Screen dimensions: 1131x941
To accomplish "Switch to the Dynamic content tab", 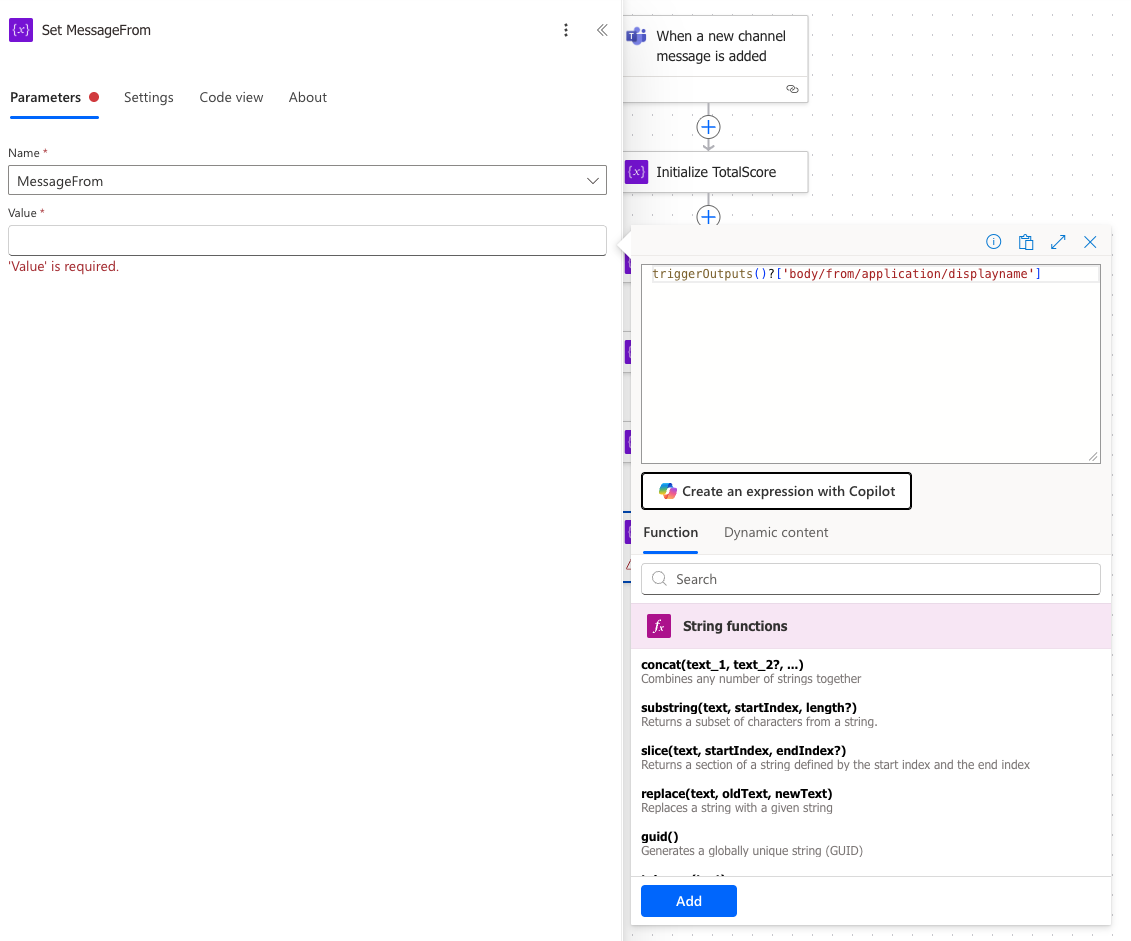I will tap(776, 532).
